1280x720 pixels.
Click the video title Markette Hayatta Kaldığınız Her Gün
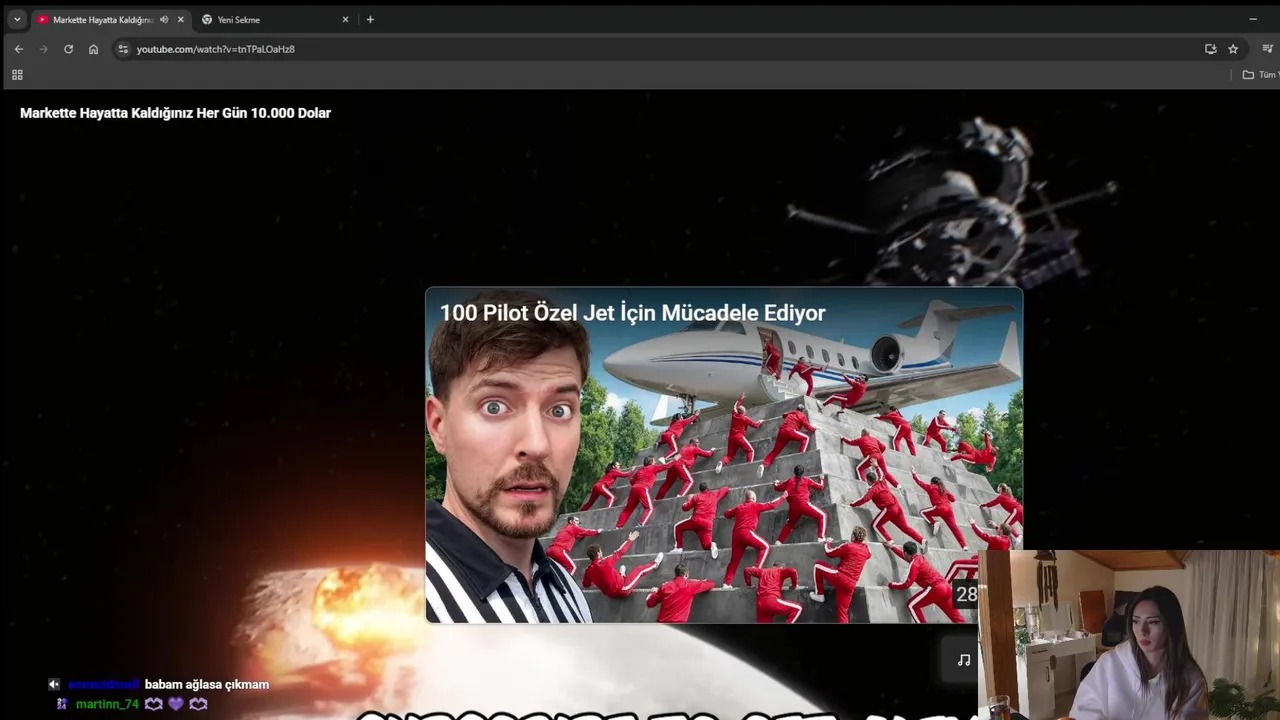[x=175, y=113]
